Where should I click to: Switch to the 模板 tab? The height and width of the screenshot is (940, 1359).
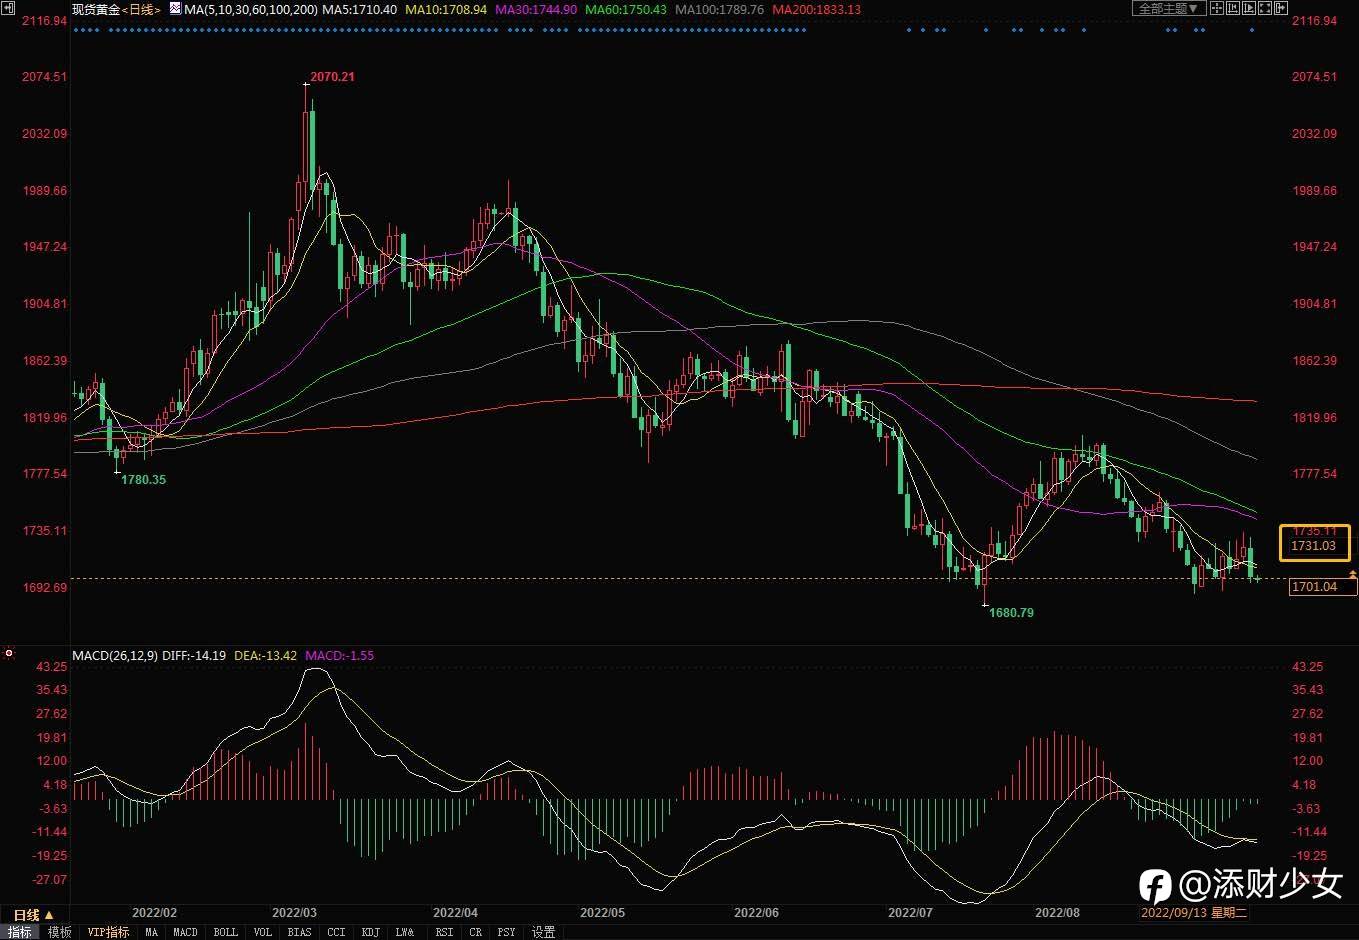pyautogui.click(x=59, y=932)
